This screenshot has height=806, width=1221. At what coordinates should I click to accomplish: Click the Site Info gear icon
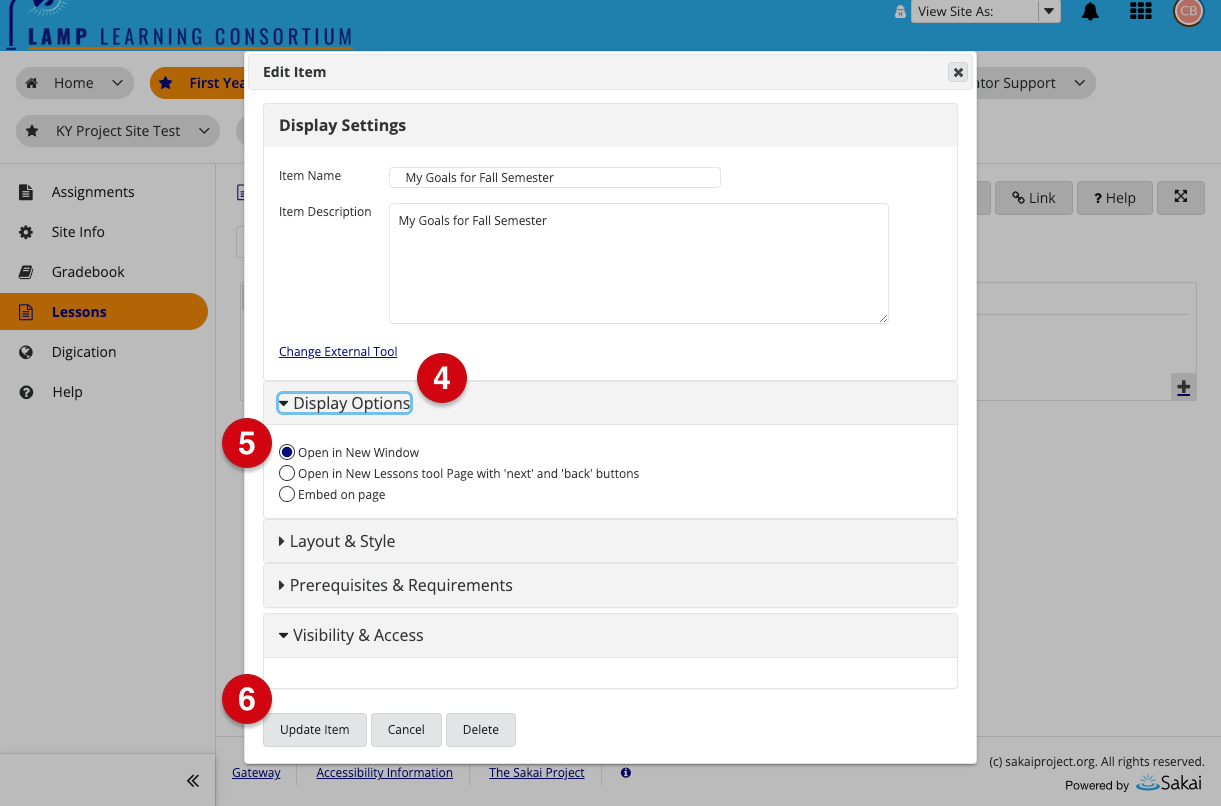[27, 232]
